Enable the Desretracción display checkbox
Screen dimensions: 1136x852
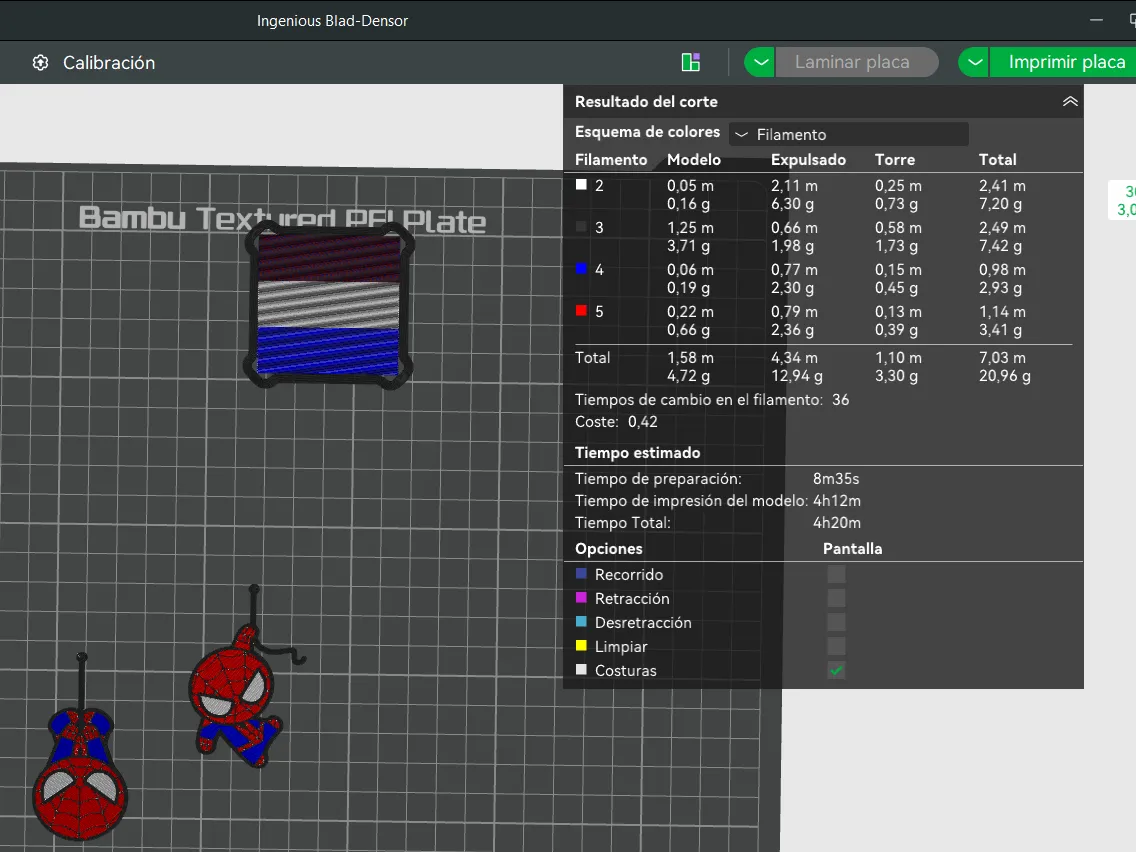[x=836, y=622]
